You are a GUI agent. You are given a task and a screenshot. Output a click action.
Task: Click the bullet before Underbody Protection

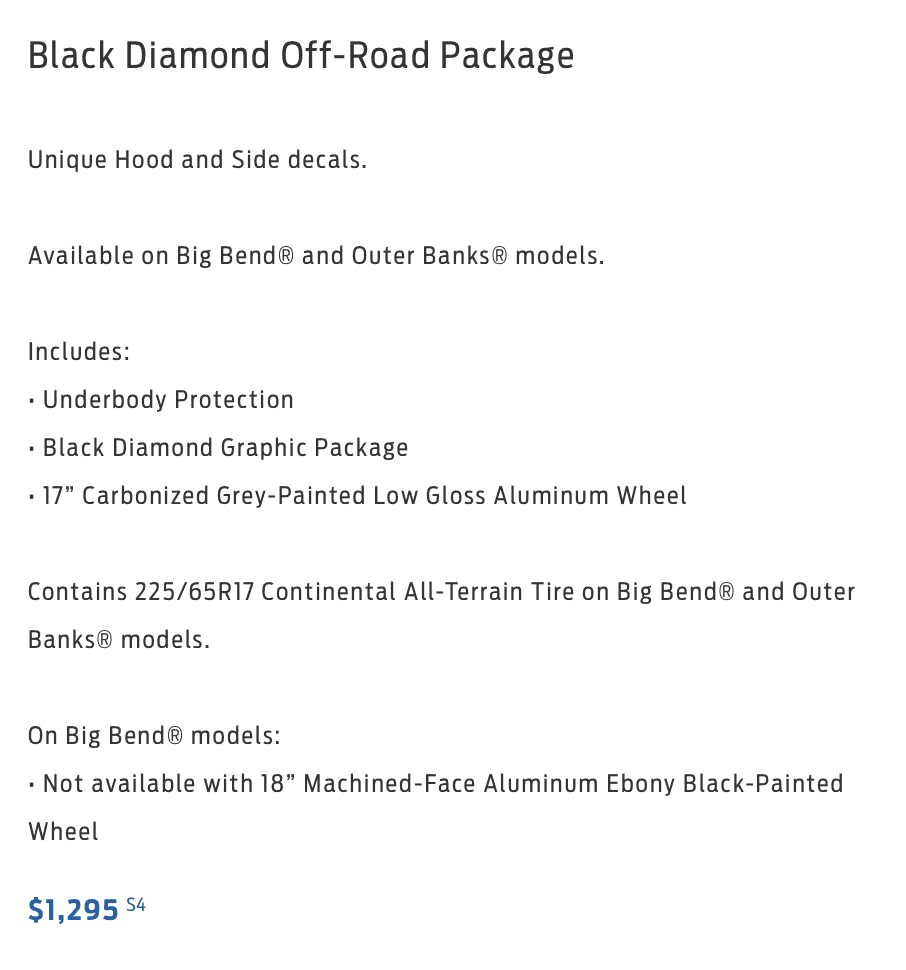coord(33,401)
